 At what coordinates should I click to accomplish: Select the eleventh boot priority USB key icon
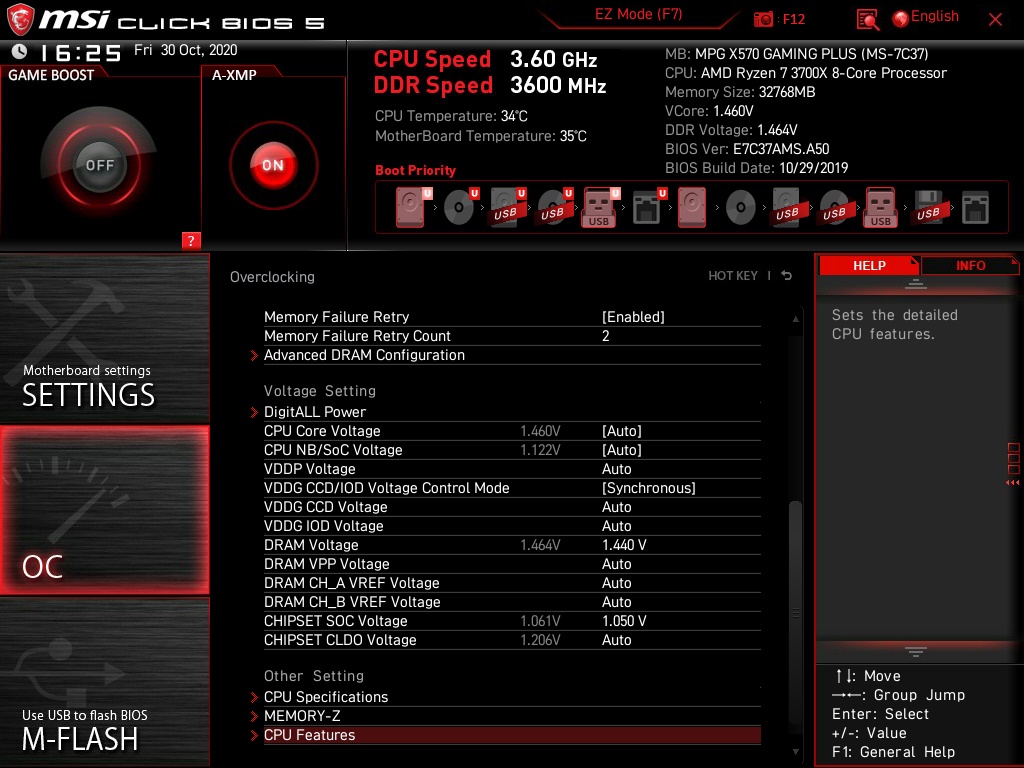tap(881, 208)
